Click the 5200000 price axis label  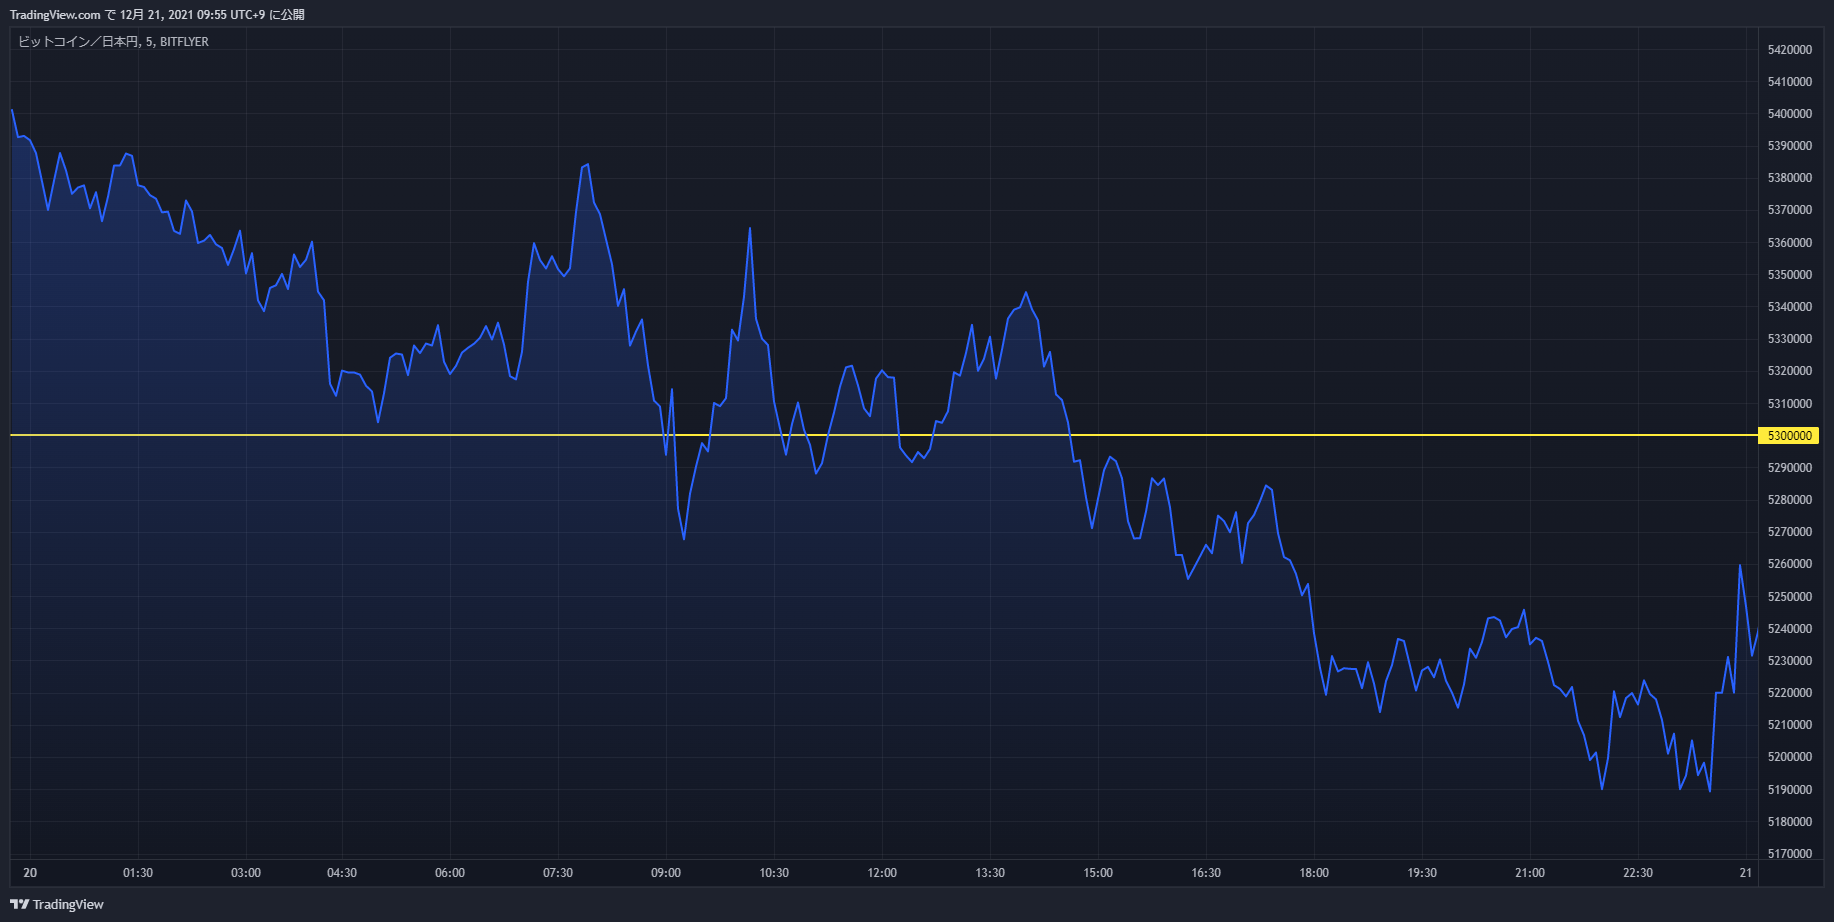point(1790,757)
